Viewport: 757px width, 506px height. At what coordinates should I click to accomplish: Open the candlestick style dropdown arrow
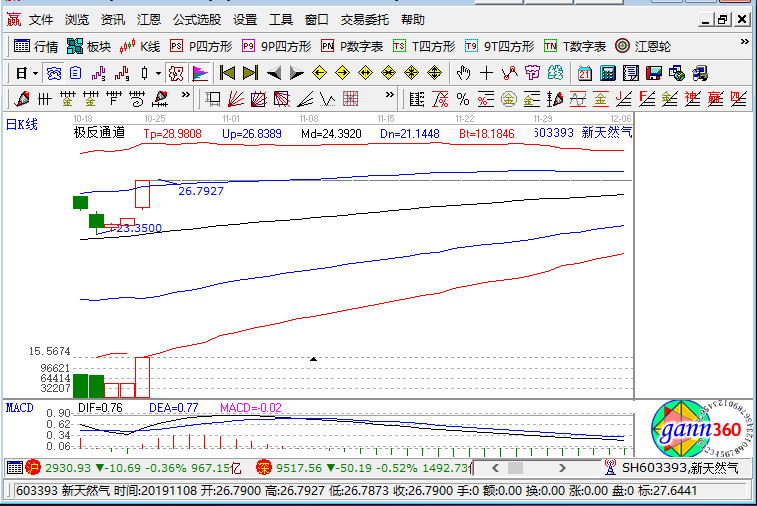click(158, 73)
